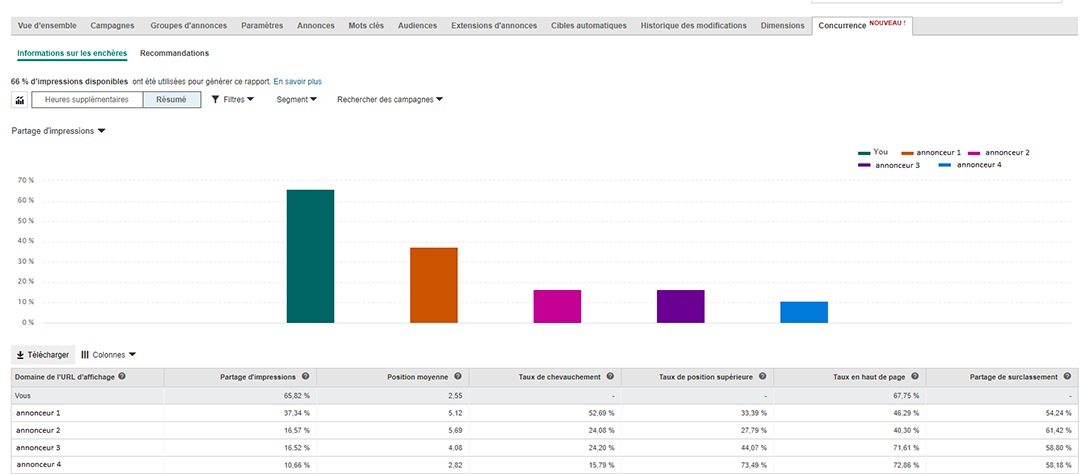This screenshot has width=1080, height=474.
Task: Click the chart view icon button
Action: [19, 100]
